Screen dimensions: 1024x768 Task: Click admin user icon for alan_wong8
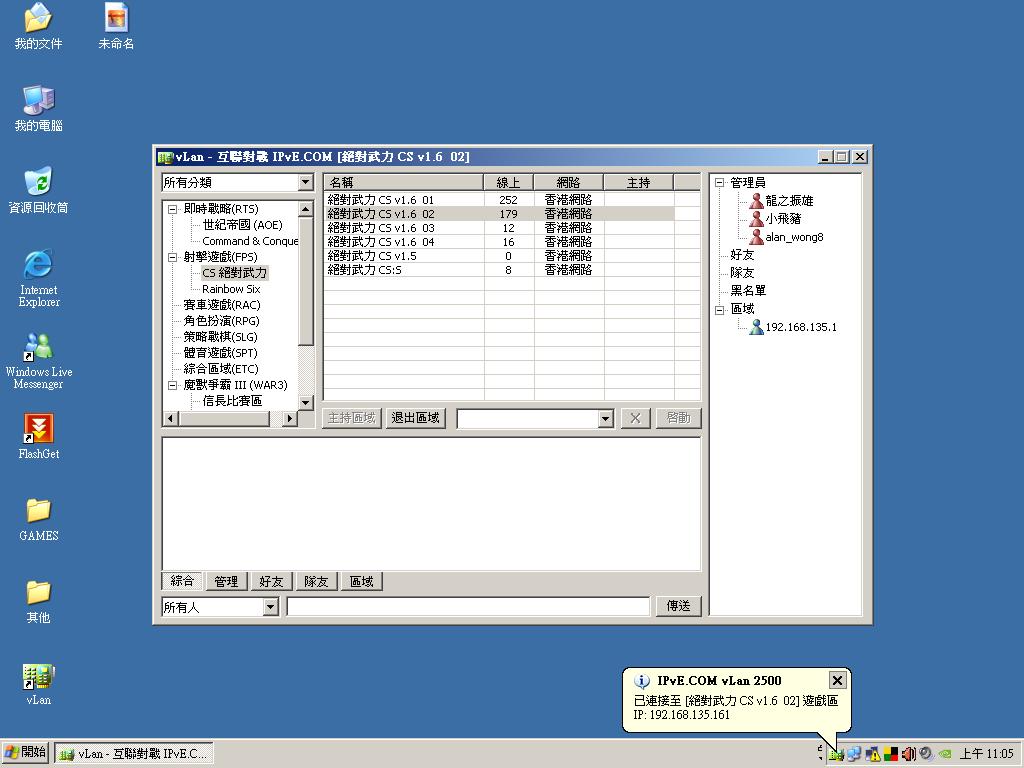[757, 236]
